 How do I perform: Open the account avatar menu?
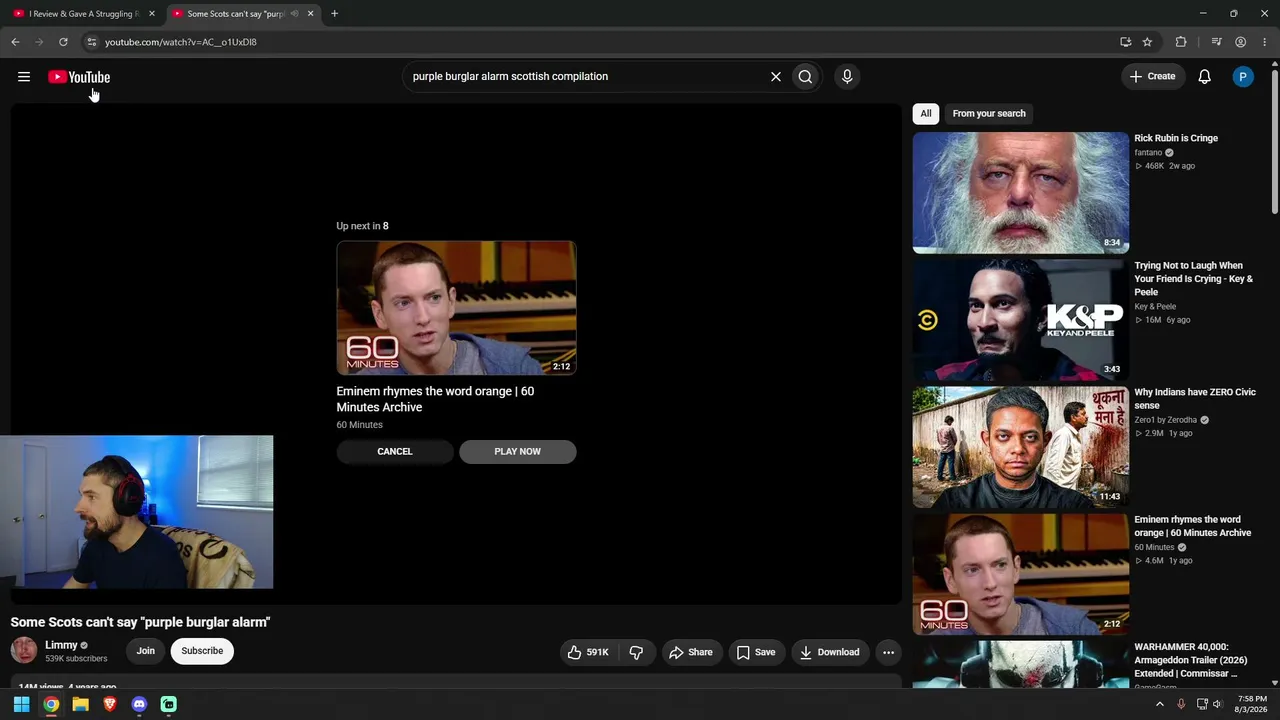pos(1243,76)
